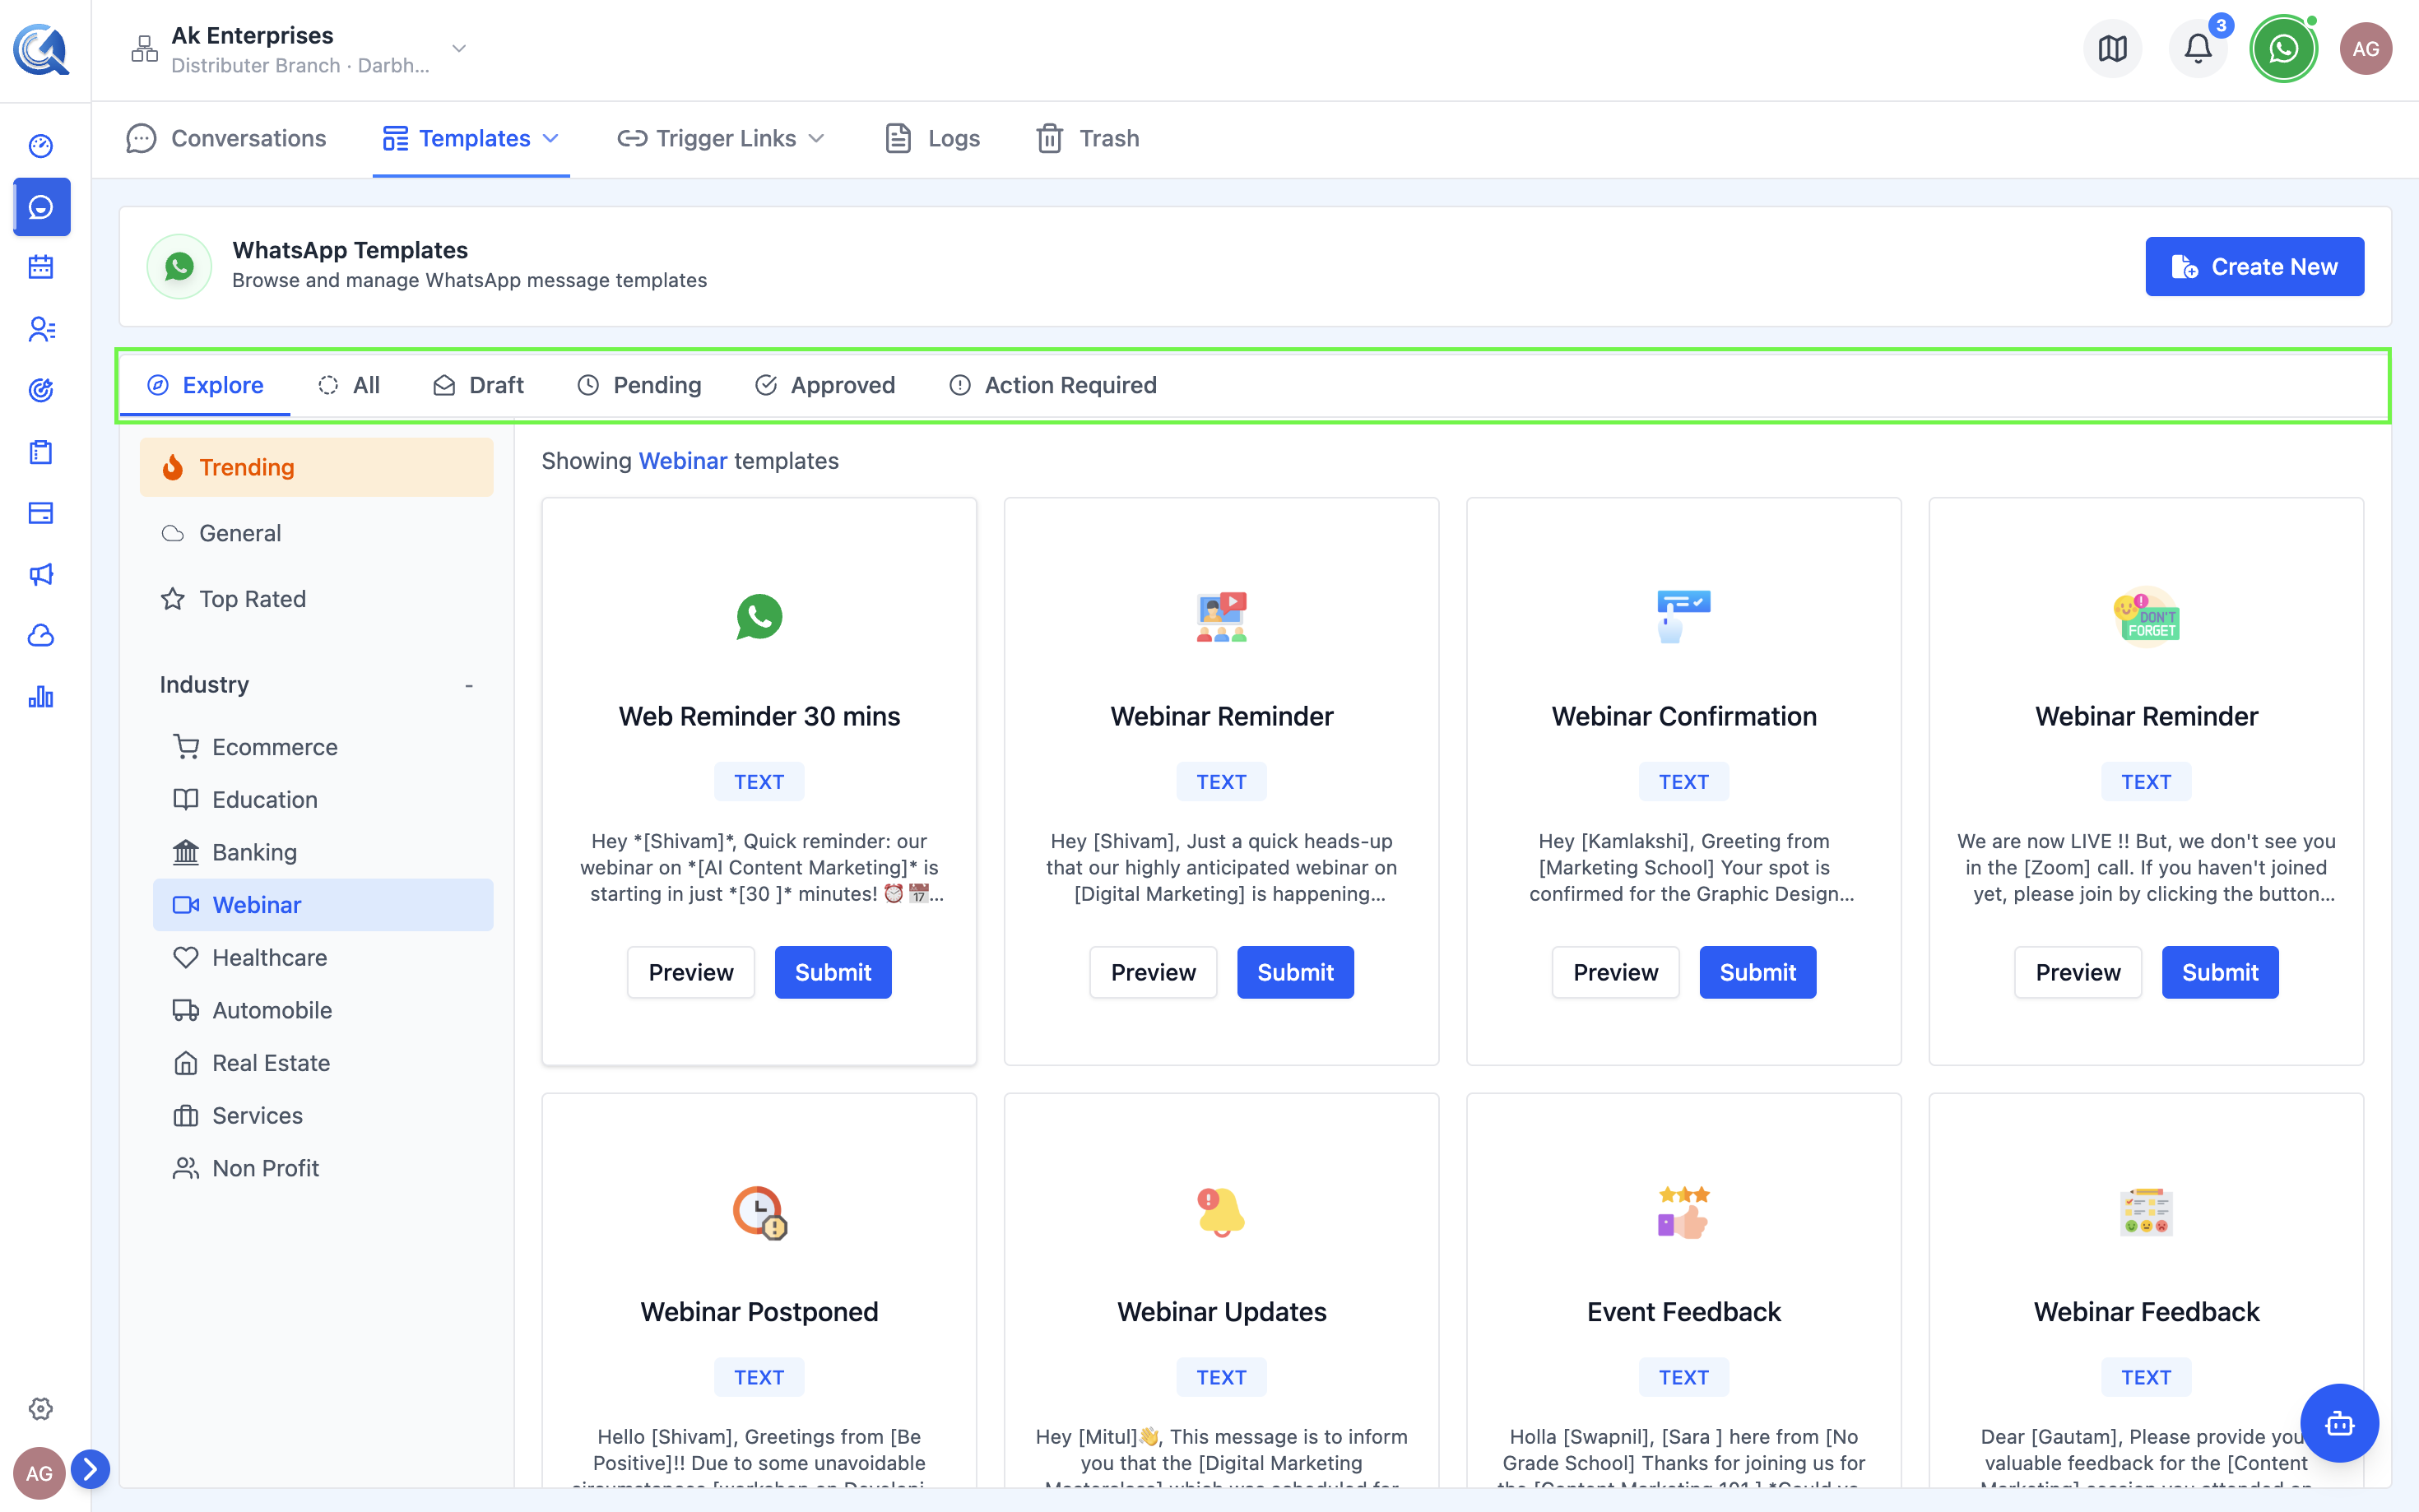Select the Top Rated category
Viewport: 2419px width, 1512px height.
pos(316,599)
